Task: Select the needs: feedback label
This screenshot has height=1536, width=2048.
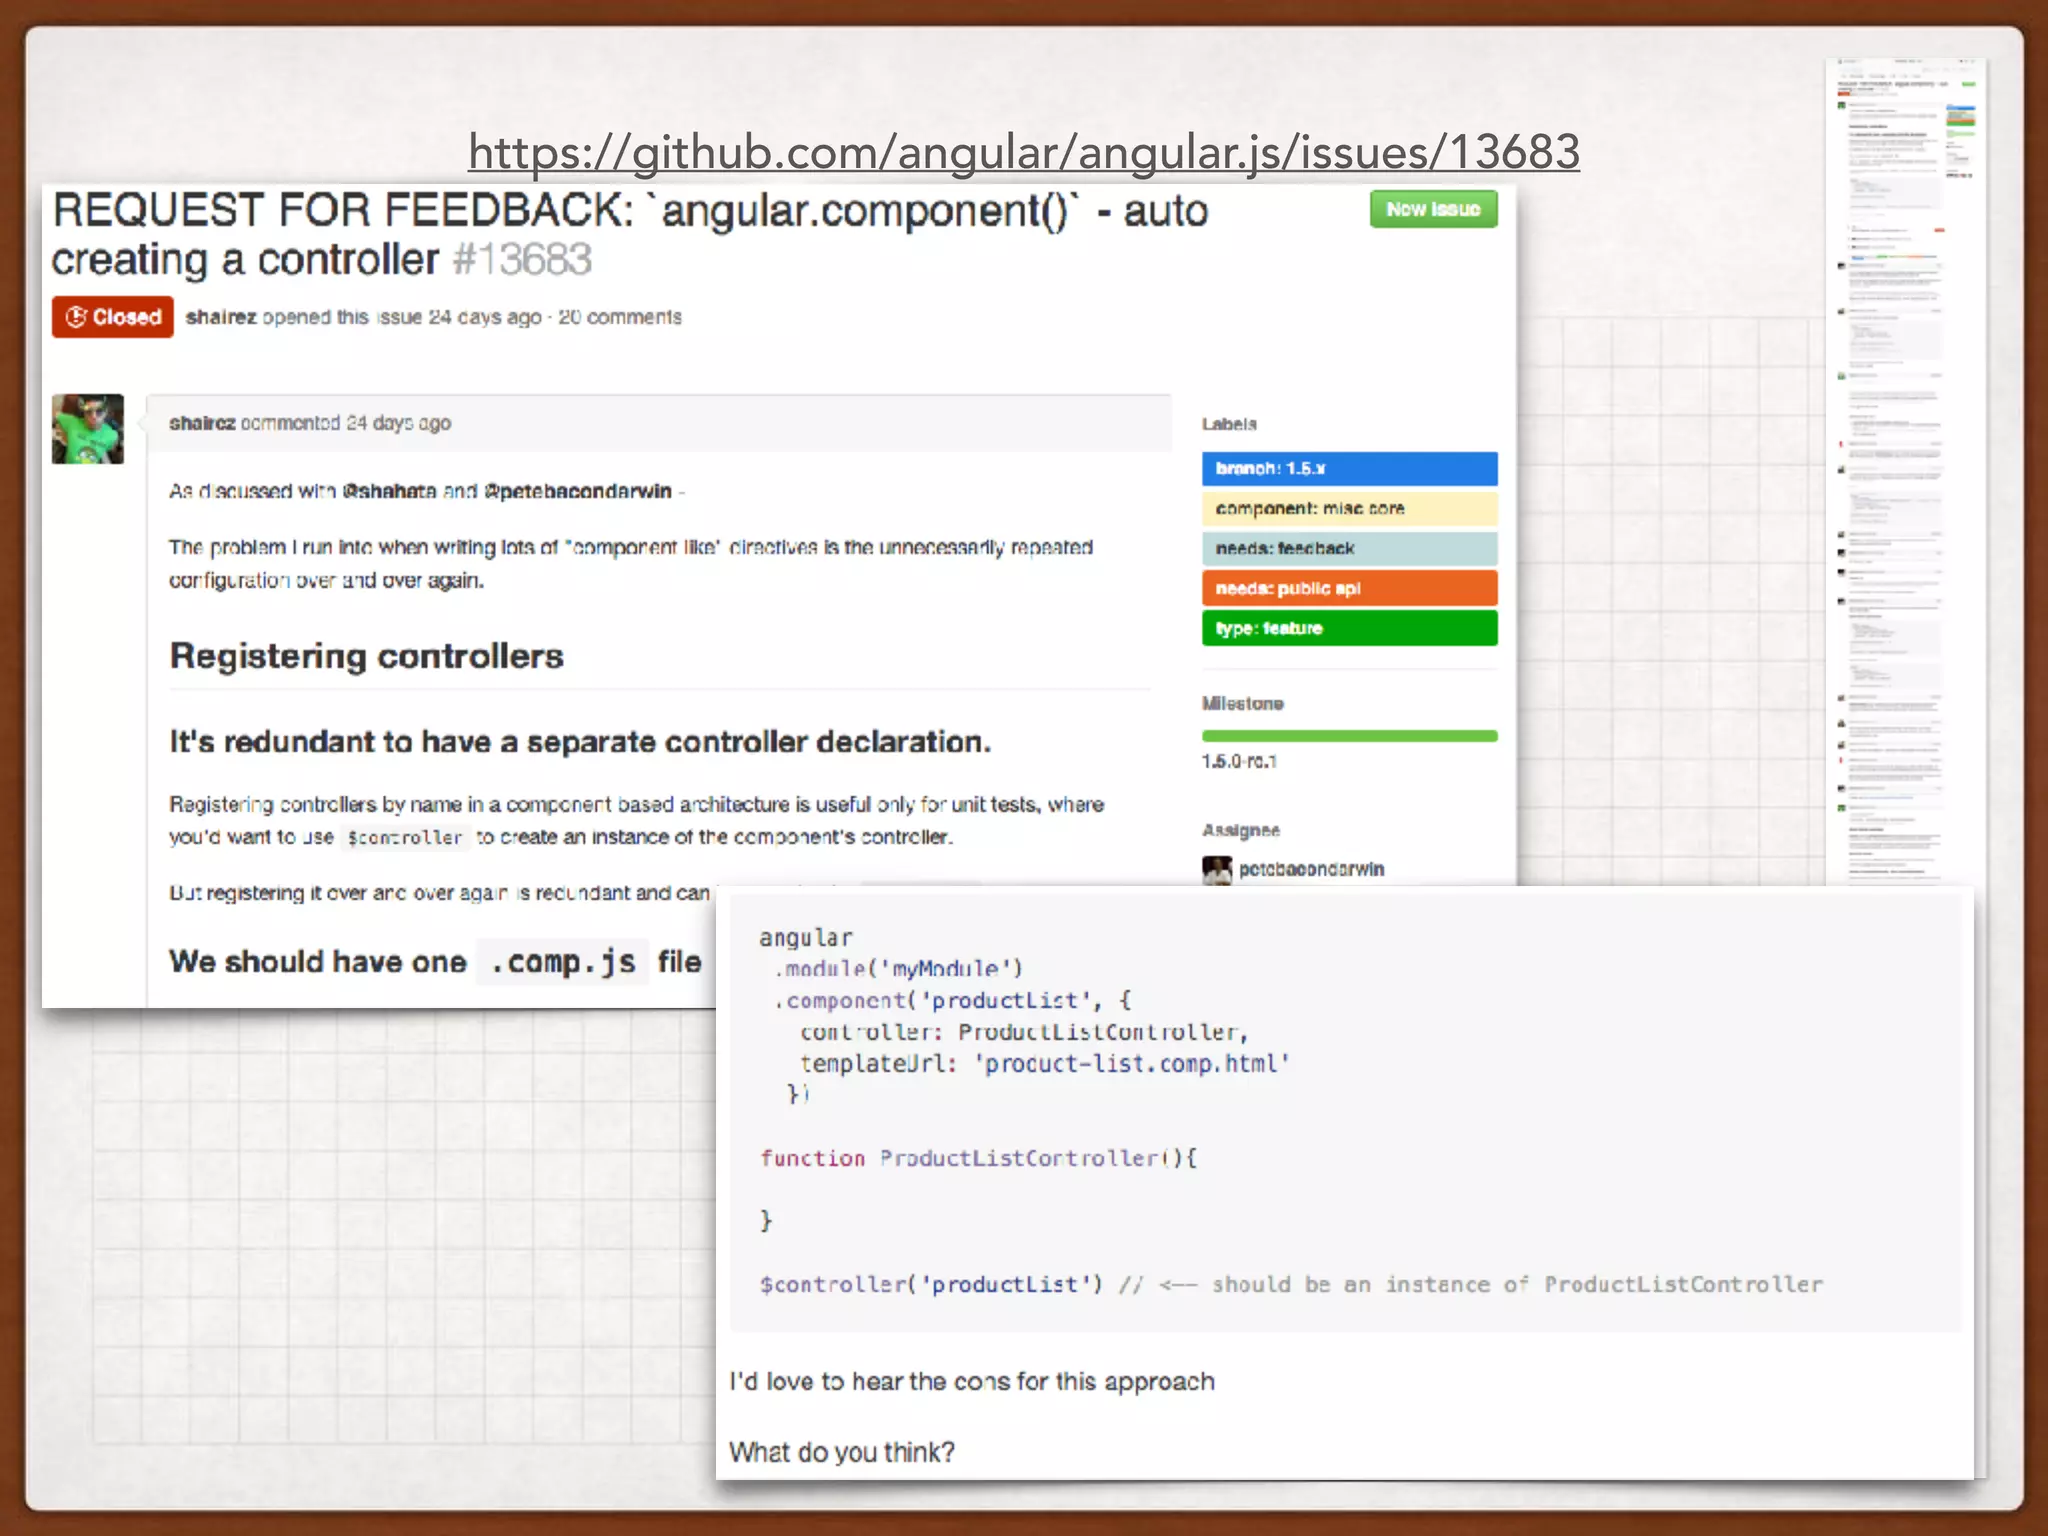Action: click(1349, 549)
